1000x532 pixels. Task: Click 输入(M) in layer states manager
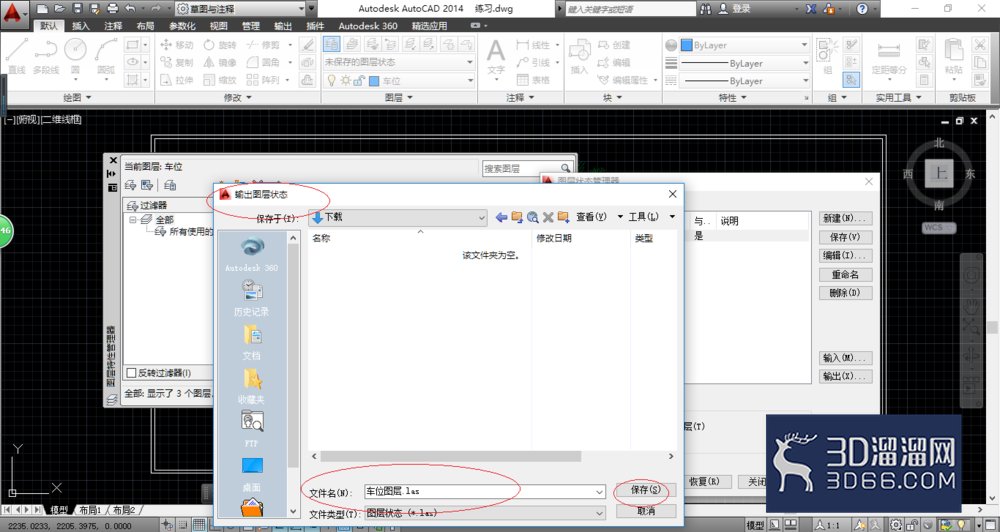845,358
